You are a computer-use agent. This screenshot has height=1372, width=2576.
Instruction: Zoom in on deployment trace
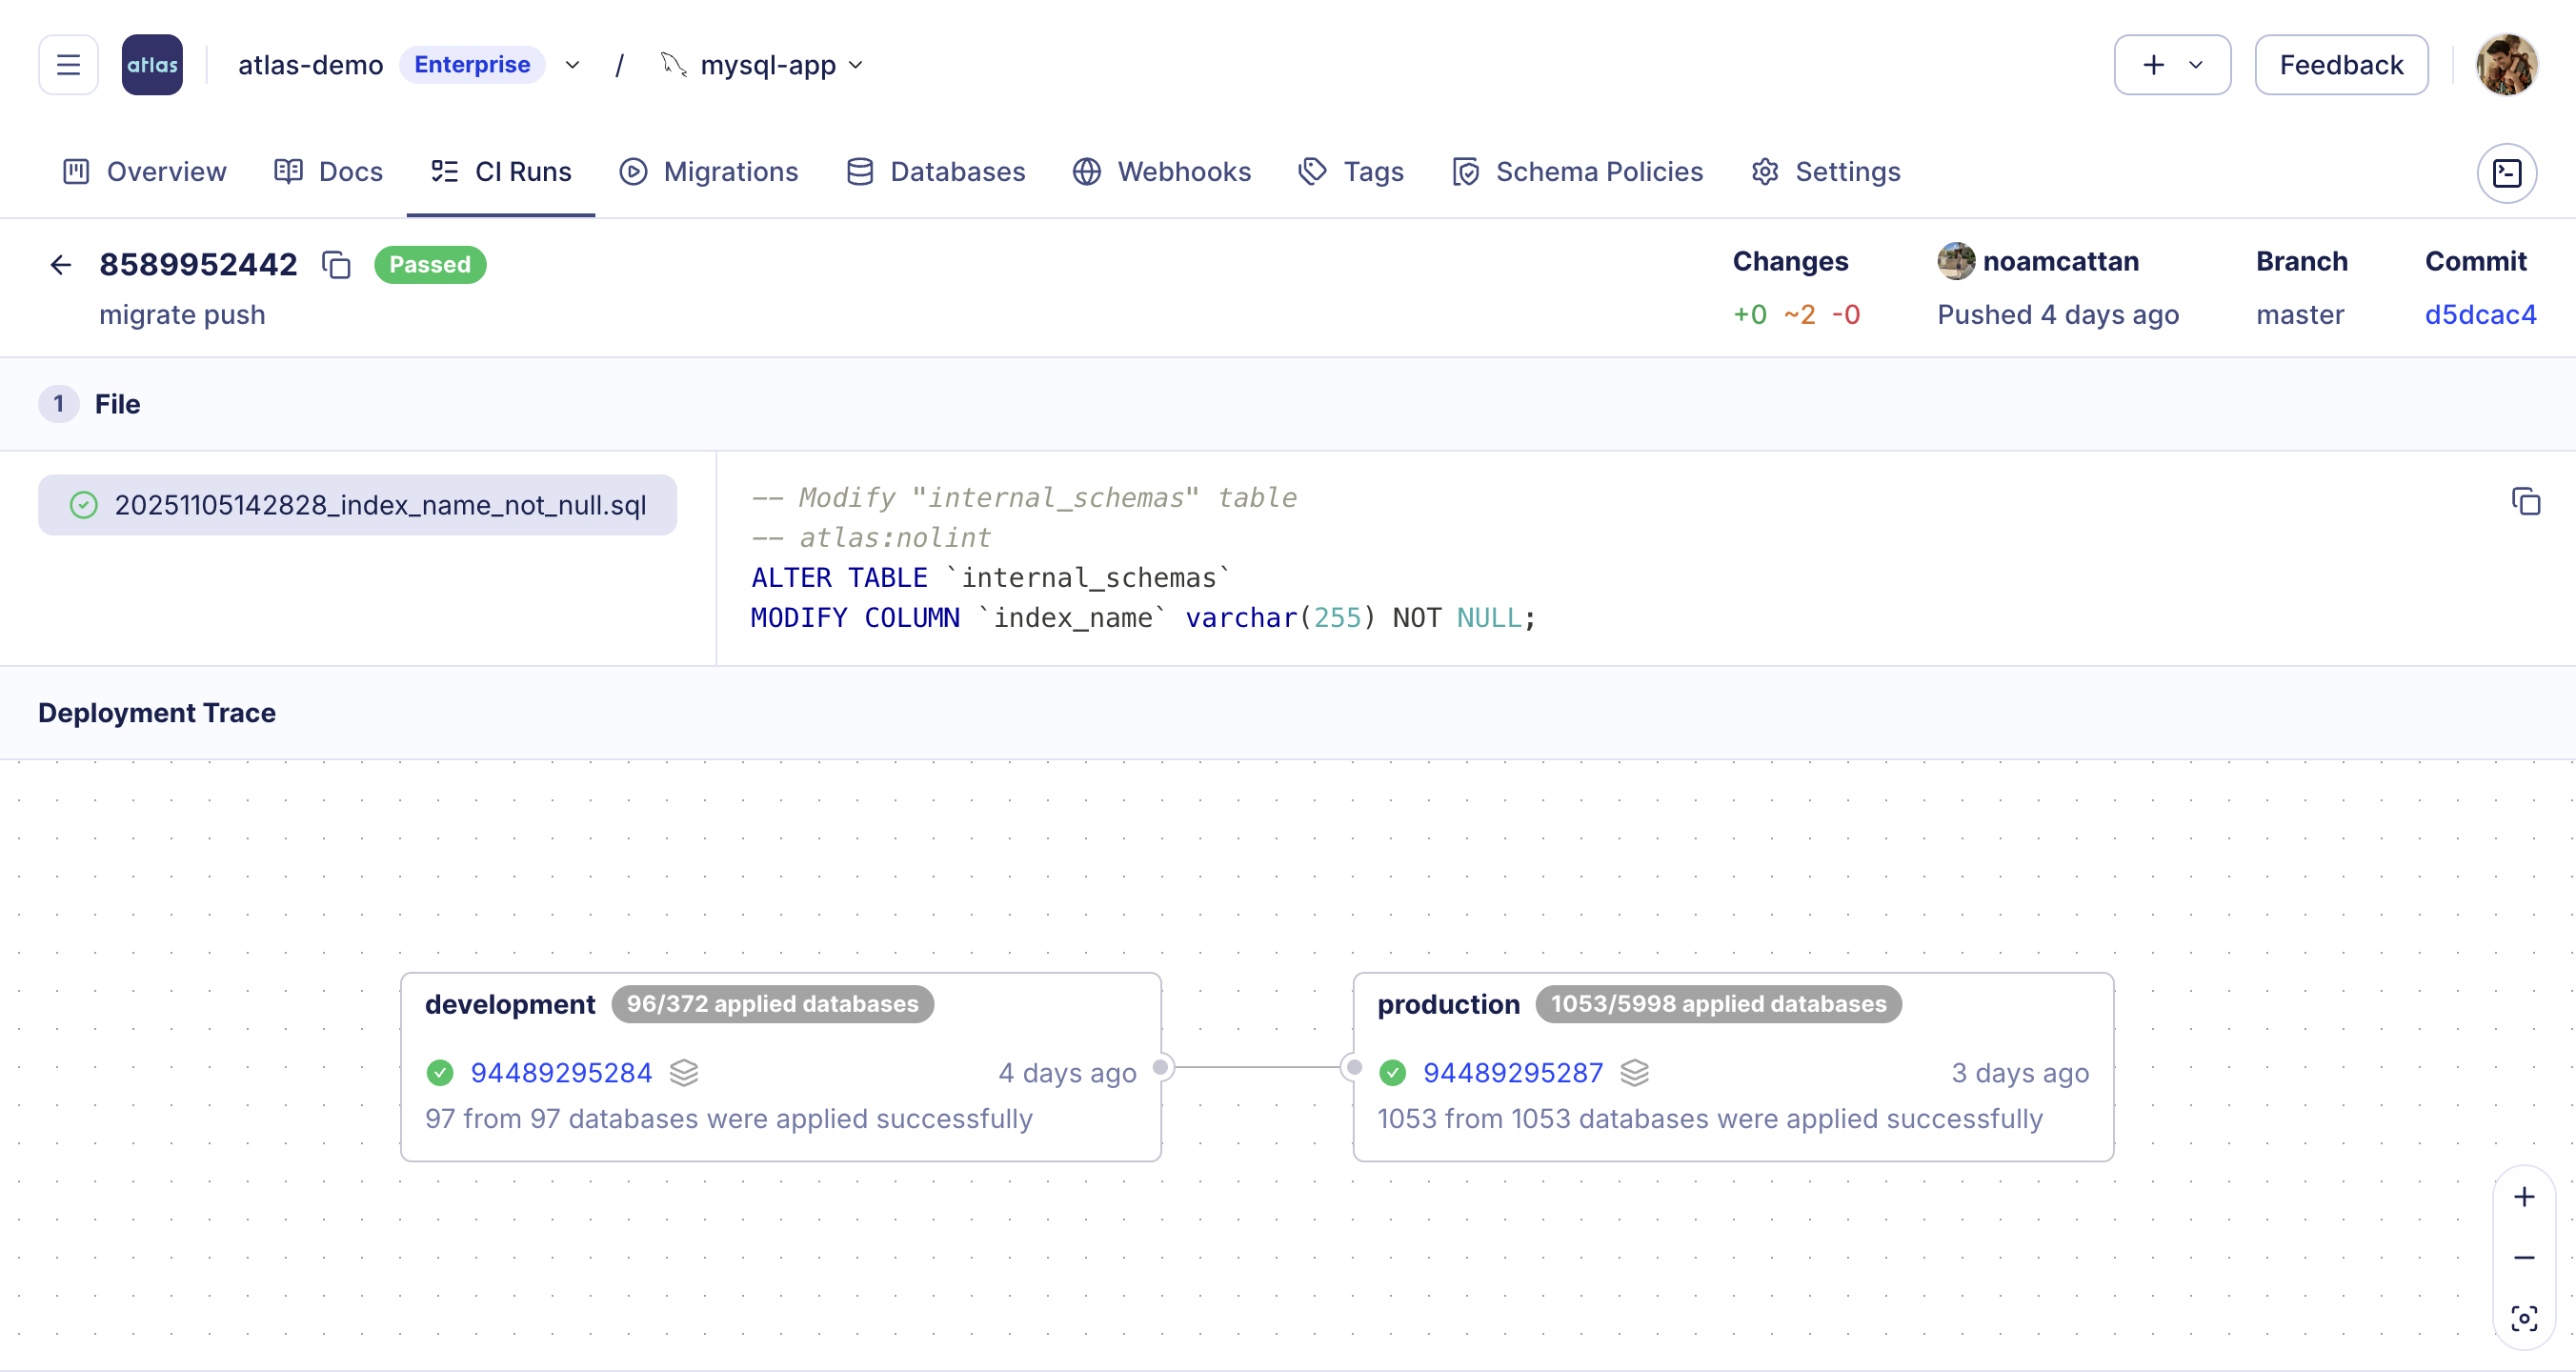[x=2523, y=1197]
